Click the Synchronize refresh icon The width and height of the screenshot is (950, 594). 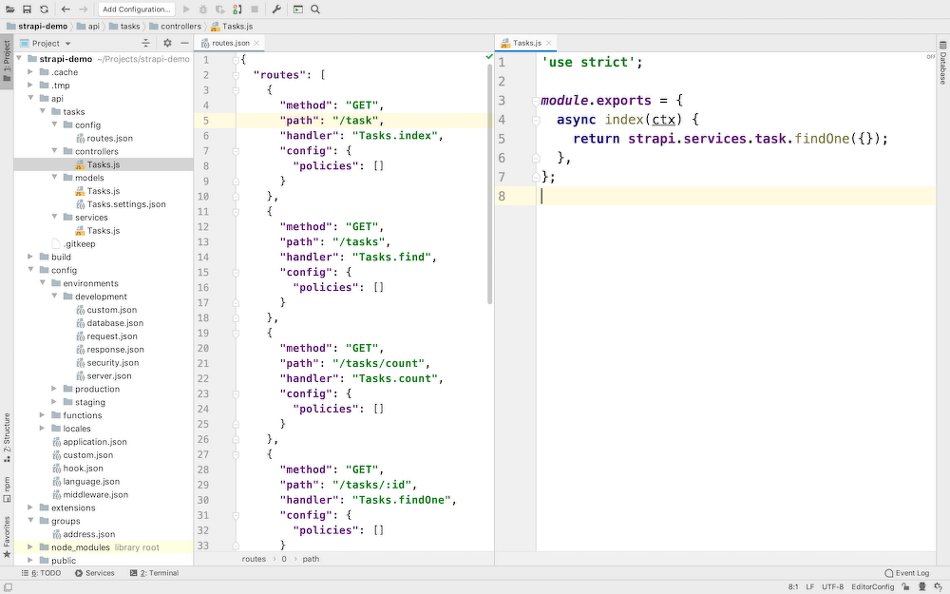coord(44,9)
